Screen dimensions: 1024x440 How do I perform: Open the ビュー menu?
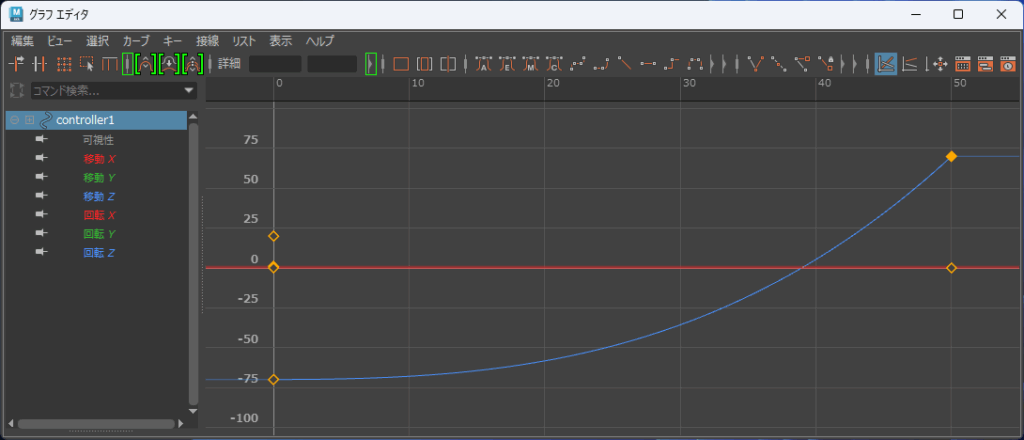pos(59,40)
